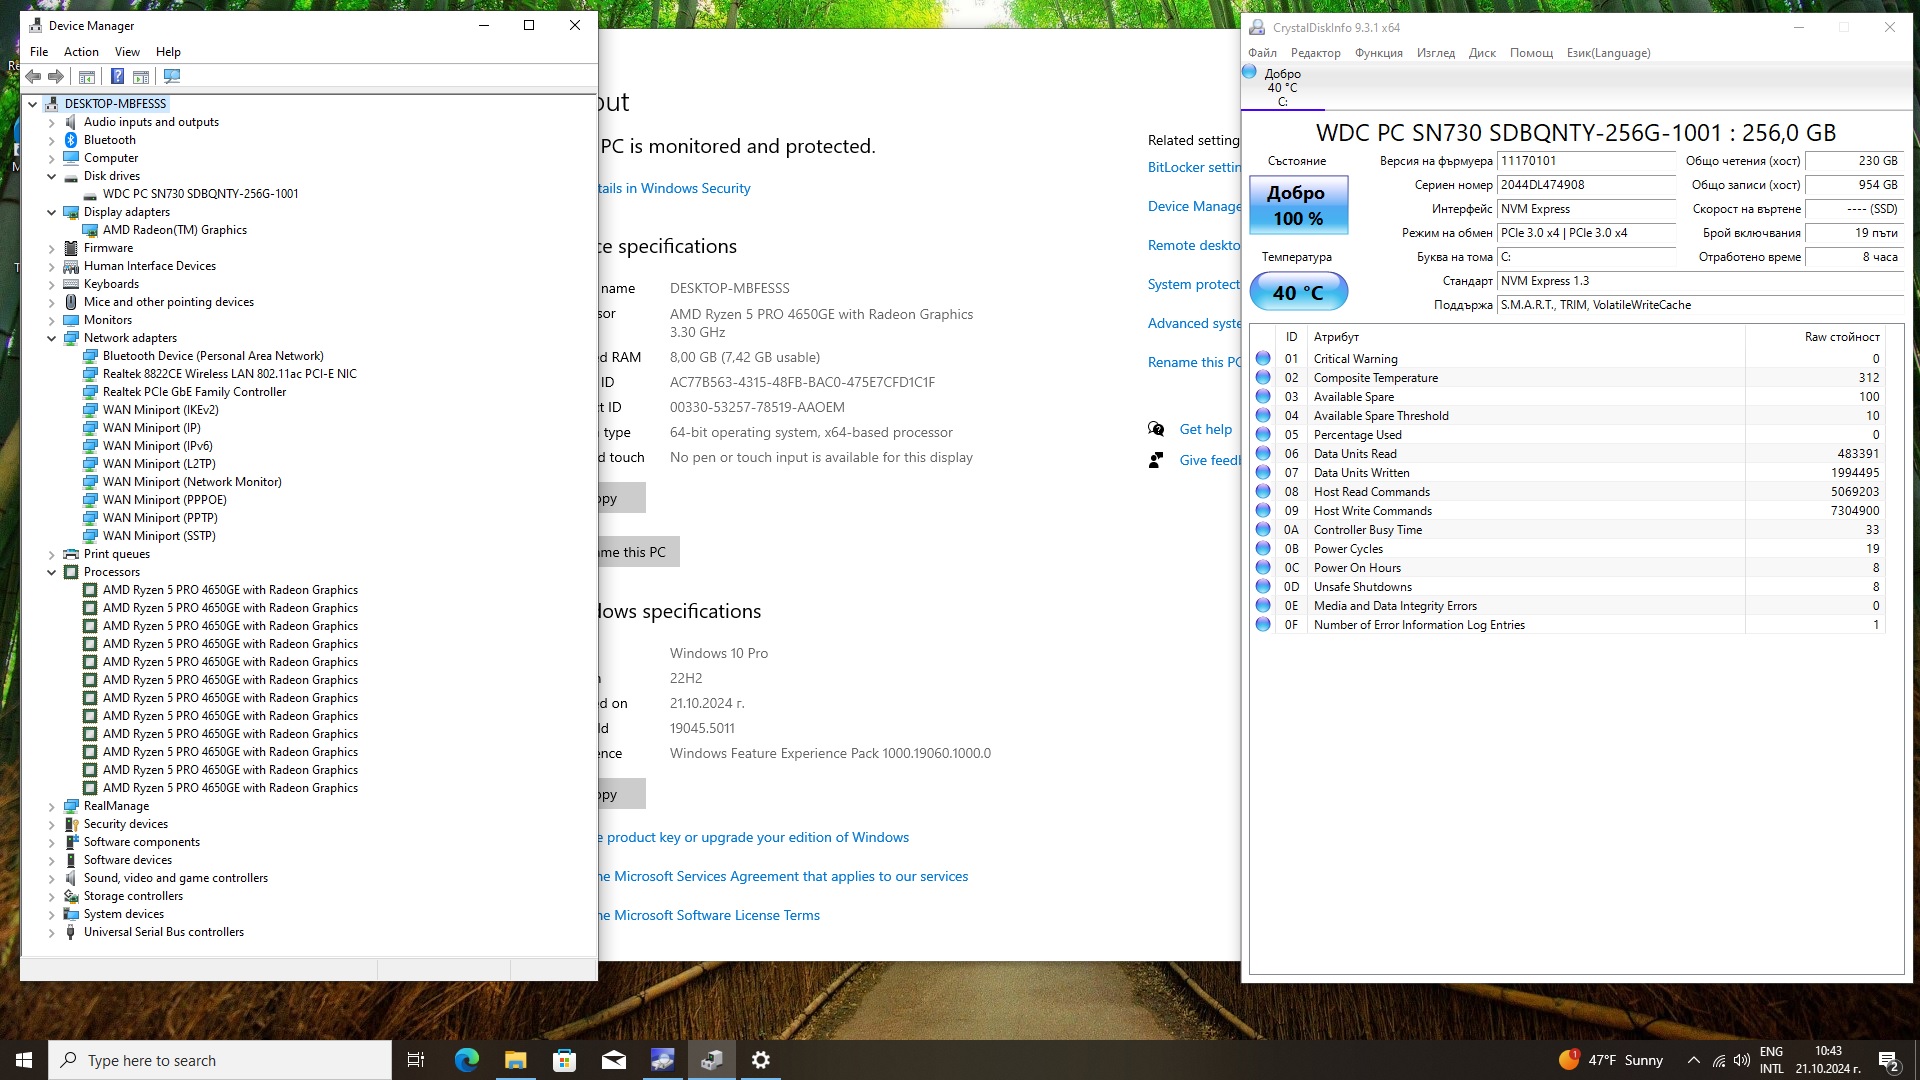Viewport: 1920px width, 1080px height.
Task: Open the Език(Language) menu in CrystalDiskInfo
Action: 1608,53
